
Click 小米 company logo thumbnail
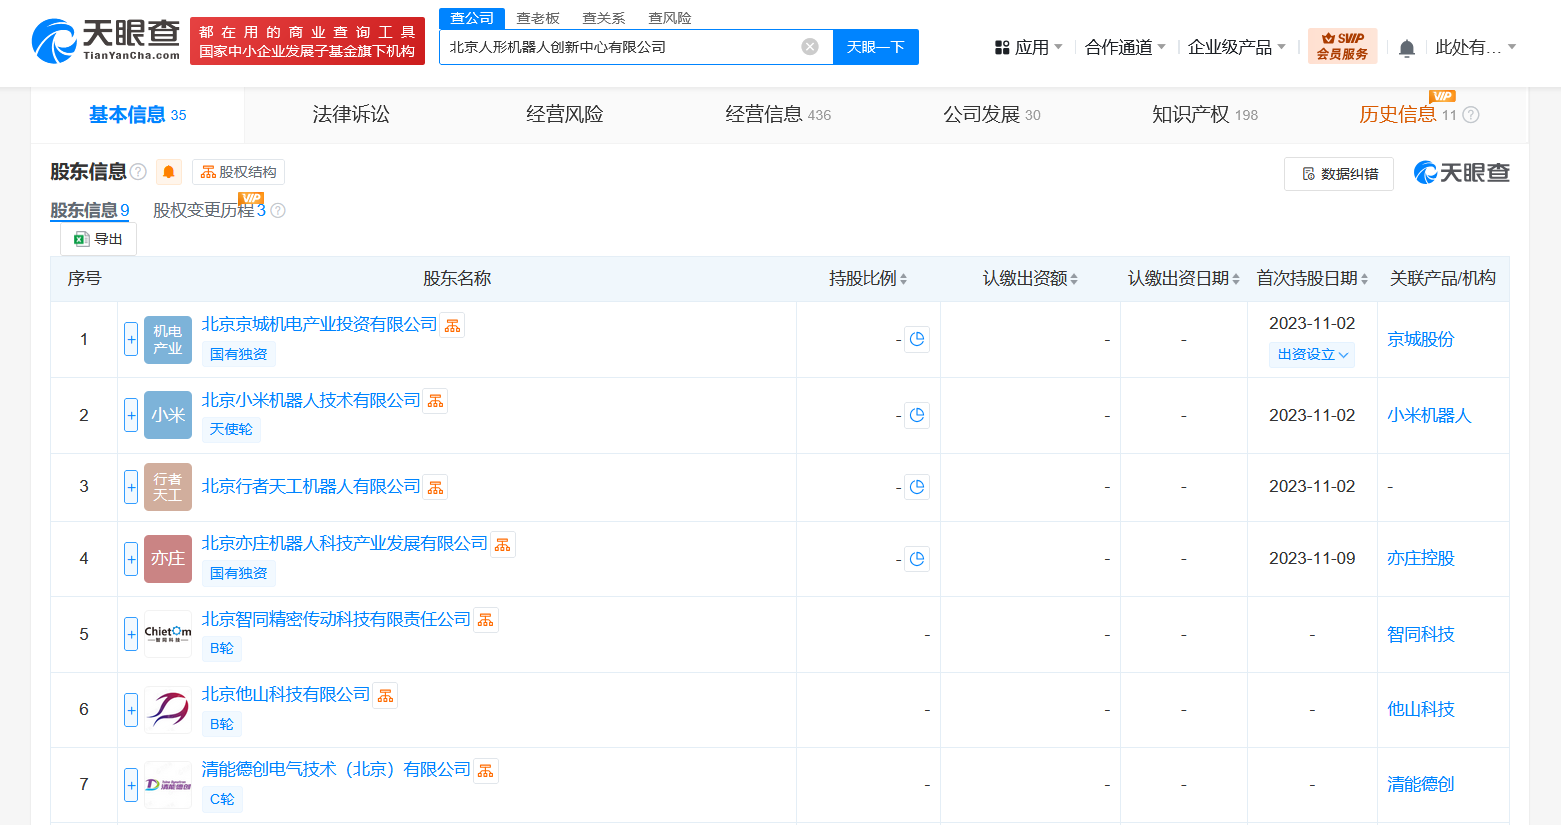click(x=168, y=415)
